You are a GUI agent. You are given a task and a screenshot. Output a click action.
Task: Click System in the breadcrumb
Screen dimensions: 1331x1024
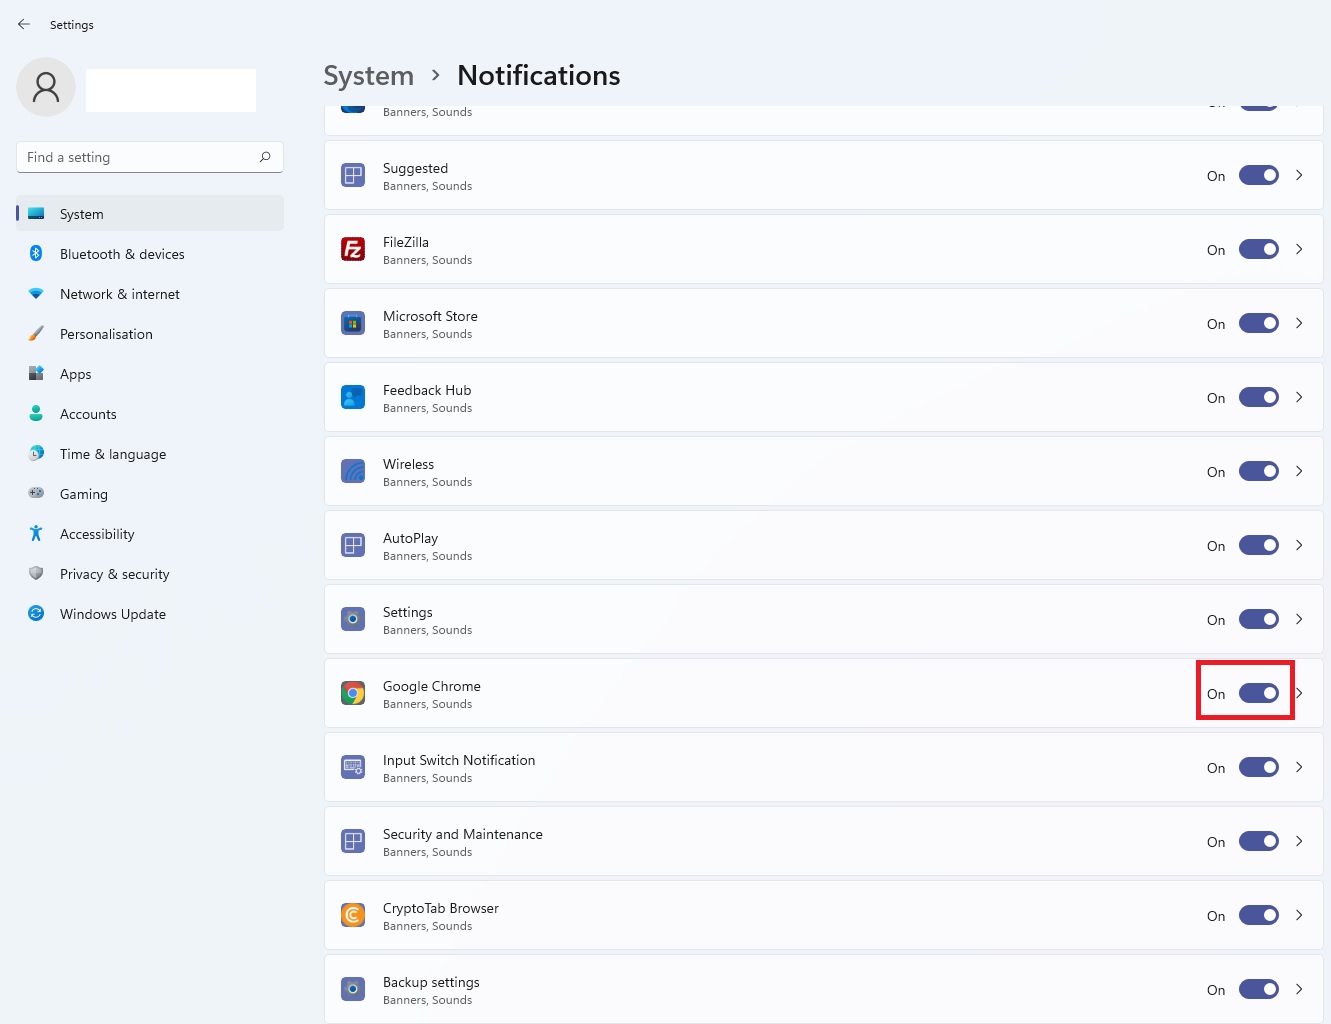point(368,76)
